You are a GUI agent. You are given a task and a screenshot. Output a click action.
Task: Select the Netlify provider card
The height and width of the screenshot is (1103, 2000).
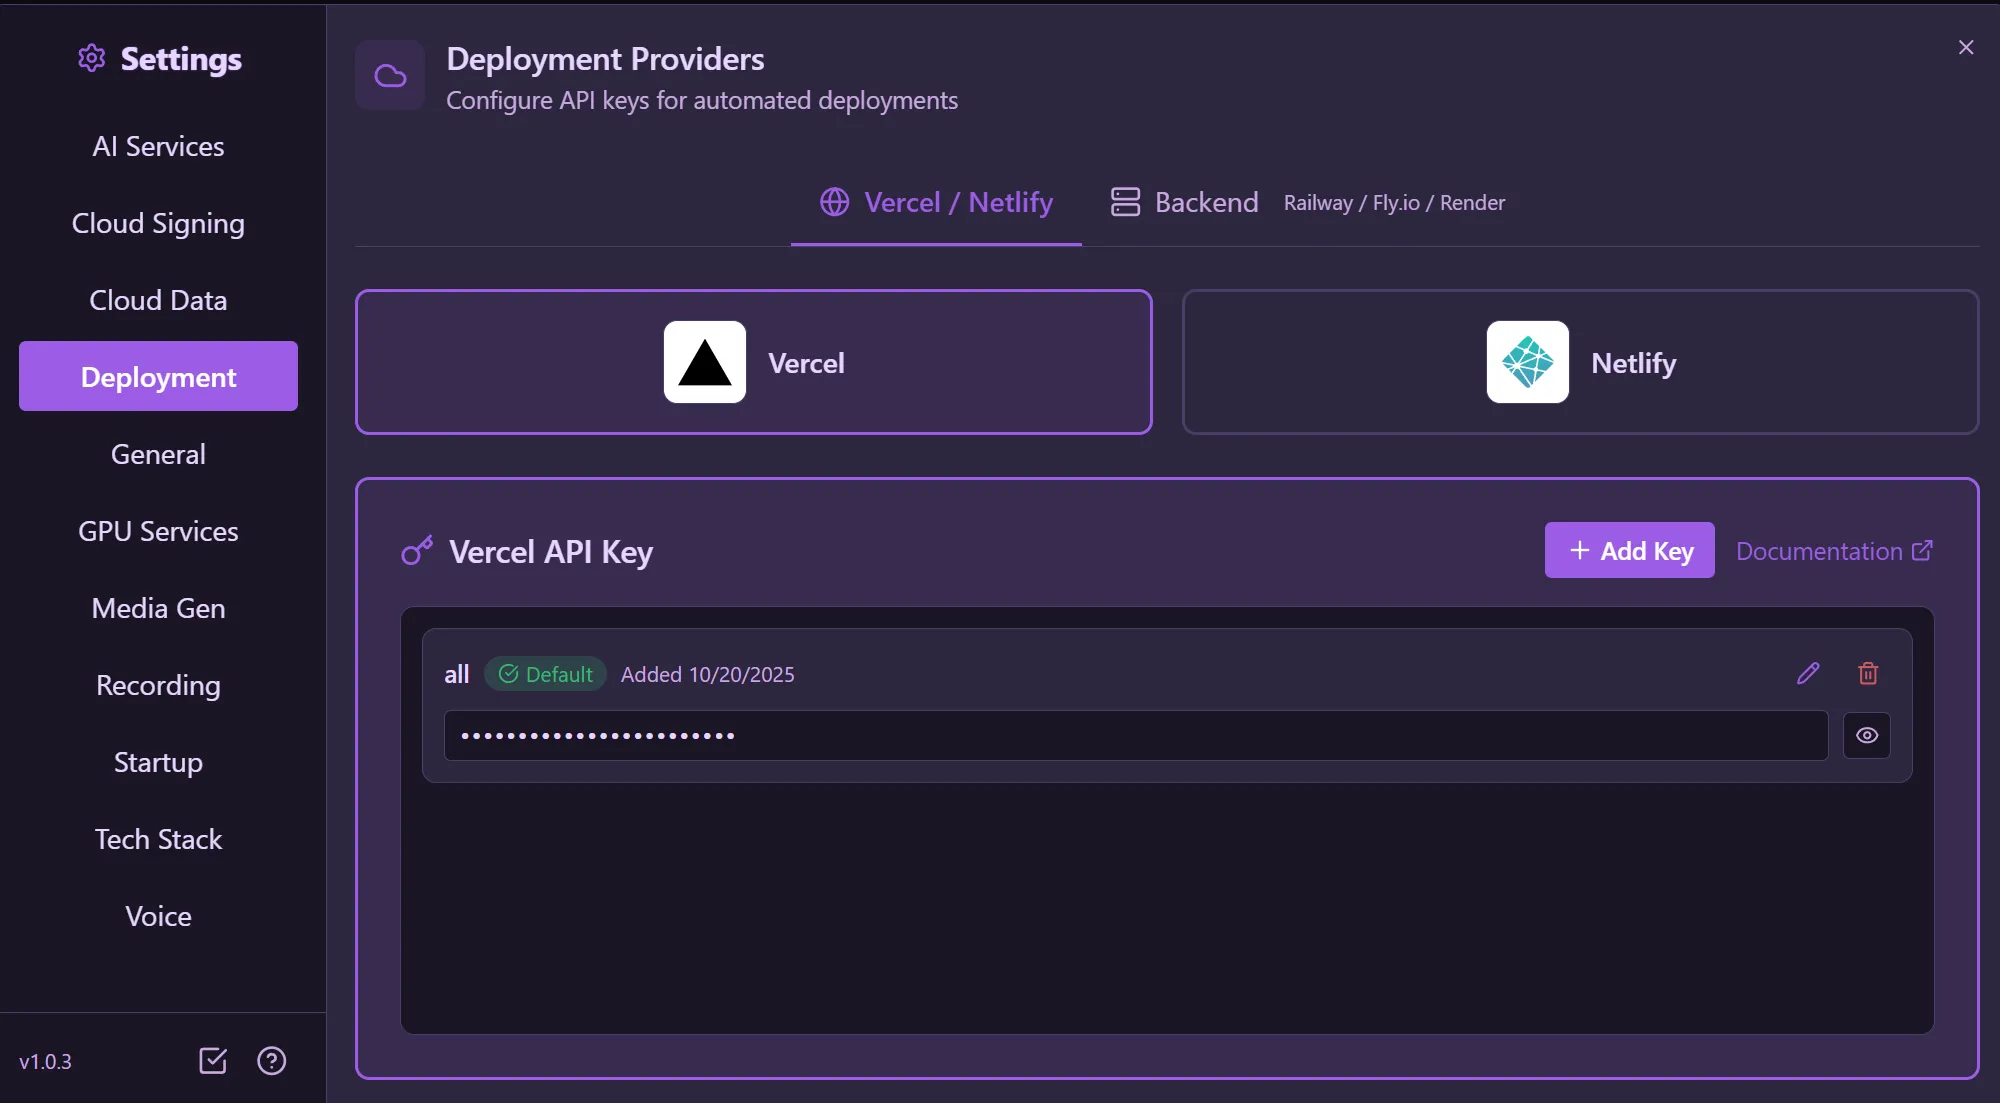pos(1581,362)
